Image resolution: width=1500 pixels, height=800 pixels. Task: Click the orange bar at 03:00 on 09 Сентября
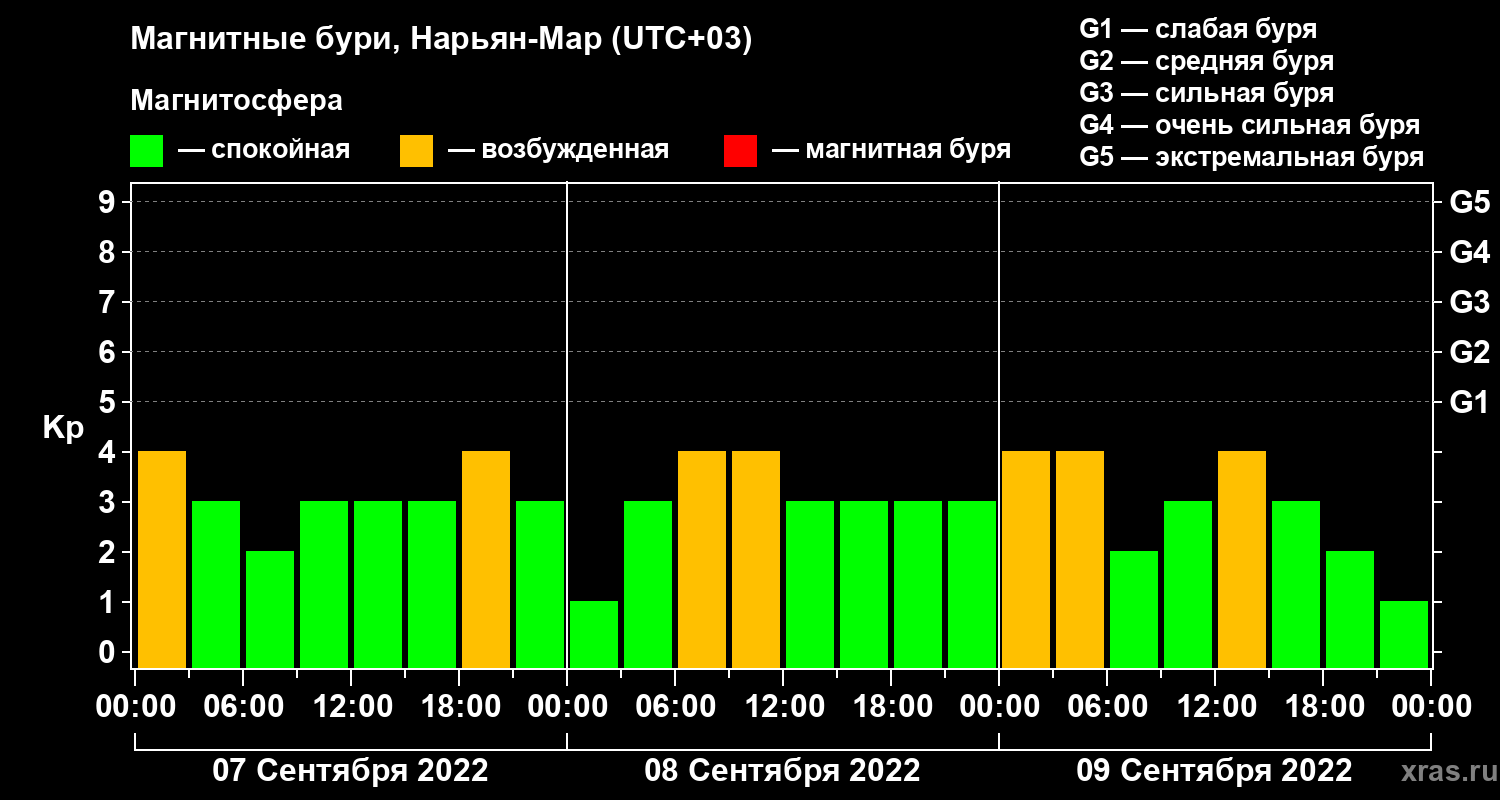click(x=1080, y=559)
